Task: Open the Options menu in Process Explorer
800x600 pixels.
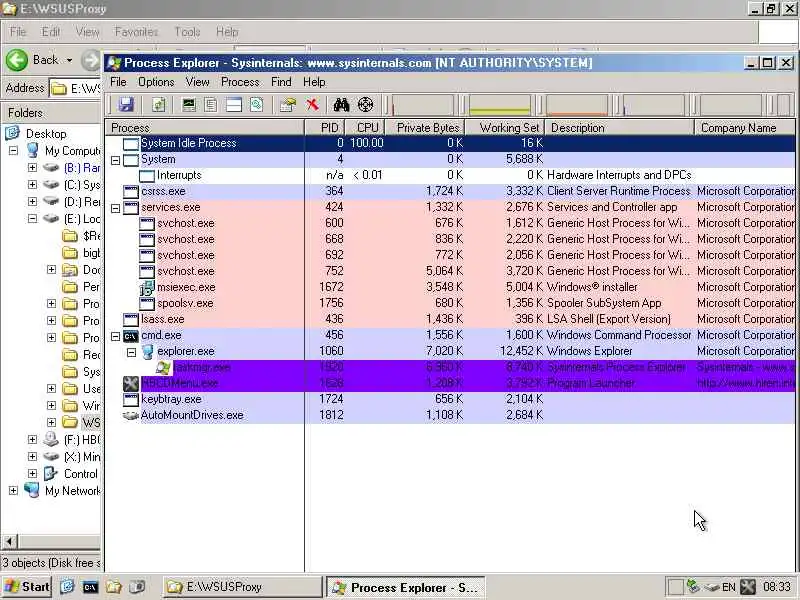Action: click(x=156, y=82)
